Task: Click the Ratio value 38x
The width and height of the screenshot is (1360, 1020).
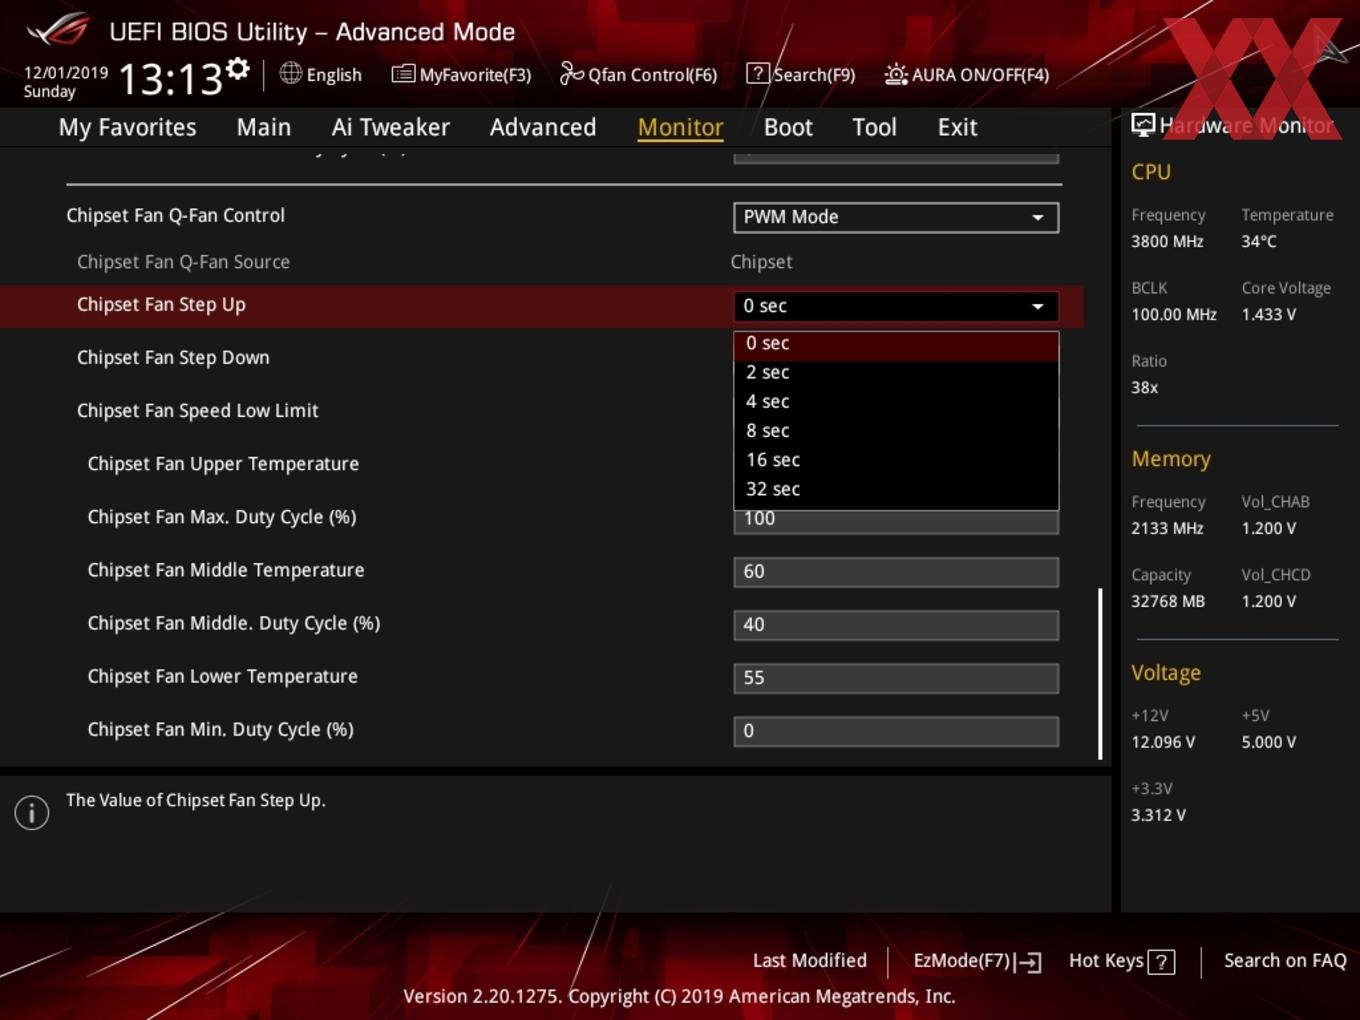Action: coord(1144,387)
